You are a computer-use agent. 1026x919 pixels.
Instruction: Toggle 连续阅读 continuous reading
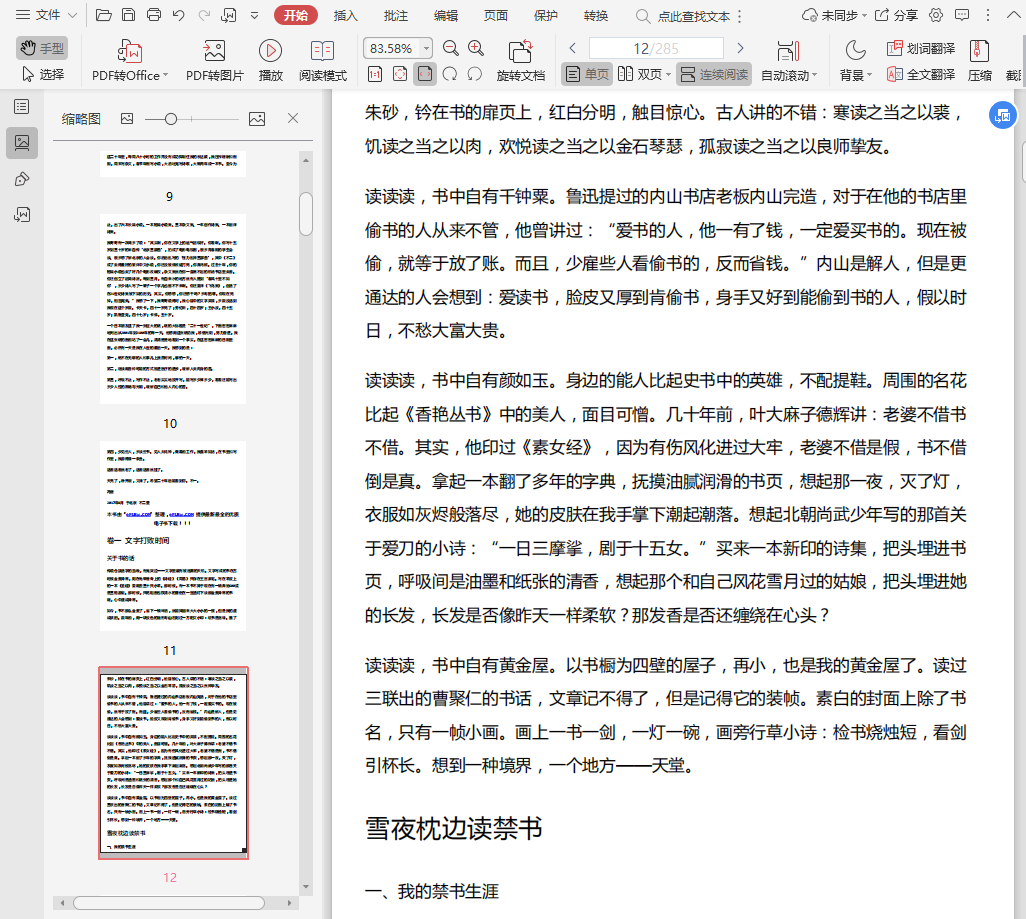click(714, 74)
